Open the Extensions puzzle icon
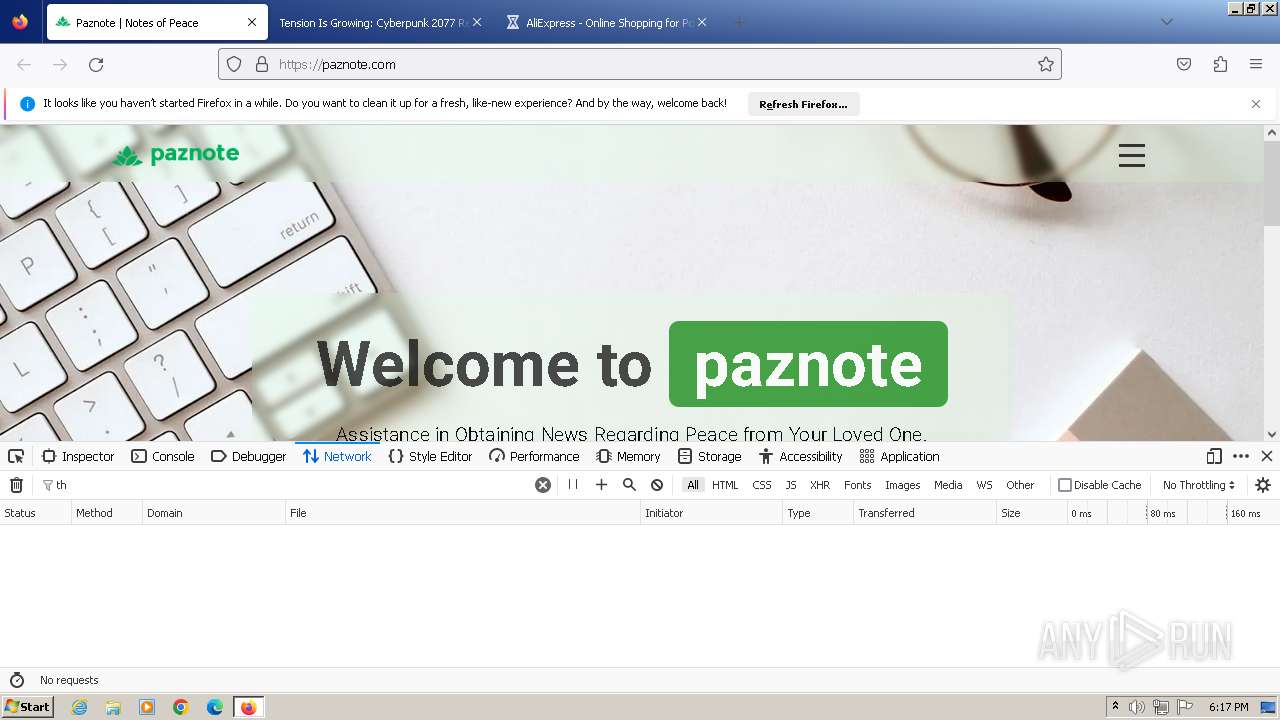 pos(1220,64)
